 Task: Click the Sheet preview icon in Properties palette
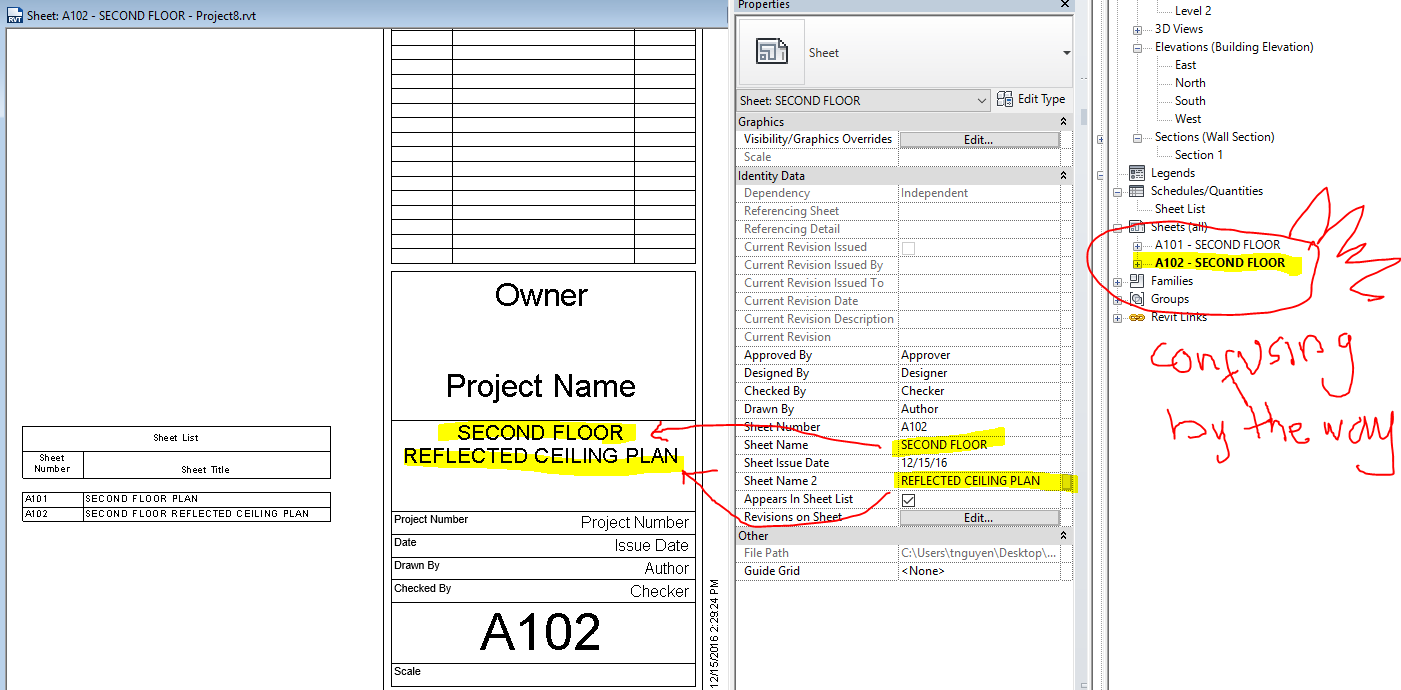[x=771, y=51]
